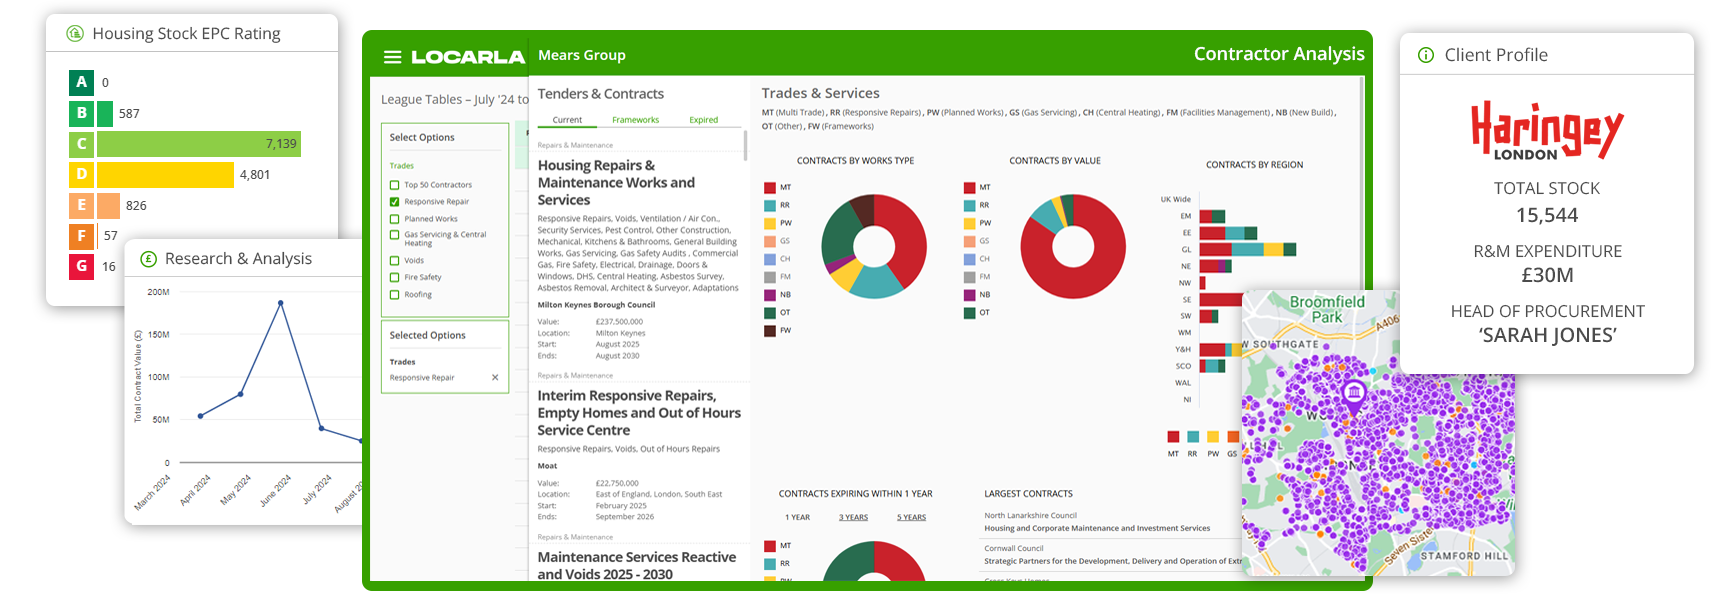Click the Moat client name
1721x603 pixels.
coord(547,466)
